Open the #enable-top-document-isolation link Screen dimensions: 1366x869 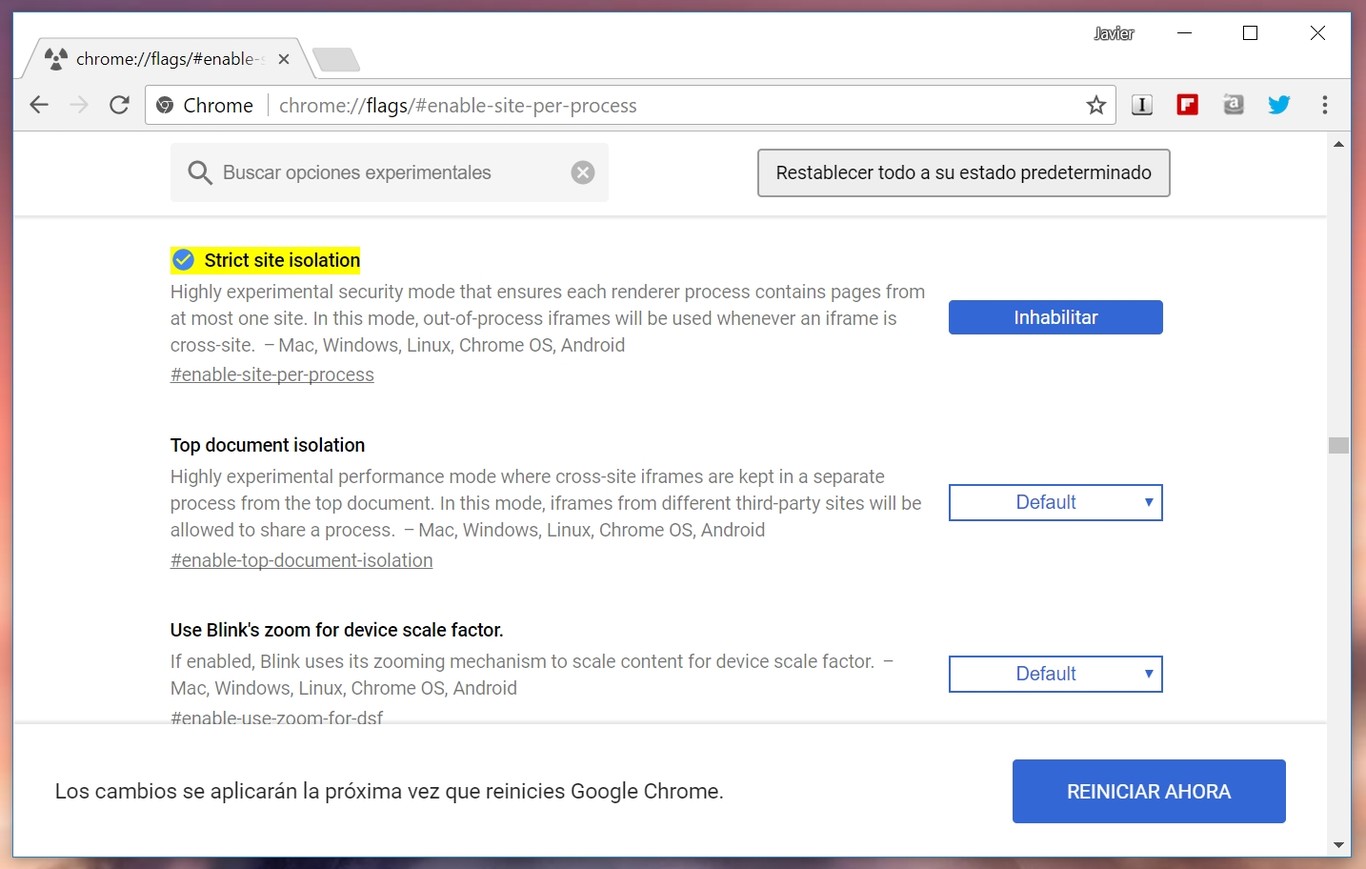301,560
